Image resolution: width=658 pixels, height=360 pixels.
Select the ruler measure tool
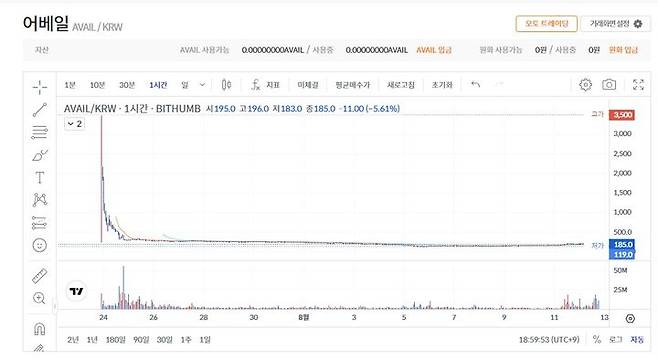click(40, 276)
